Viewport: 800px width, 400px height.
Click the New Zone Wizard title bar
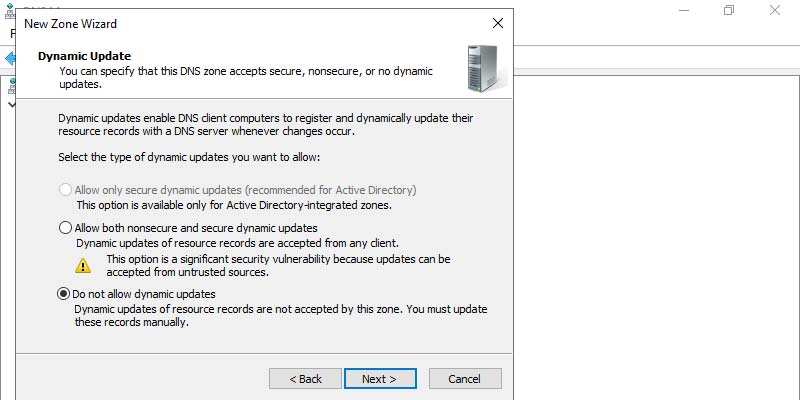click(255, 23)
